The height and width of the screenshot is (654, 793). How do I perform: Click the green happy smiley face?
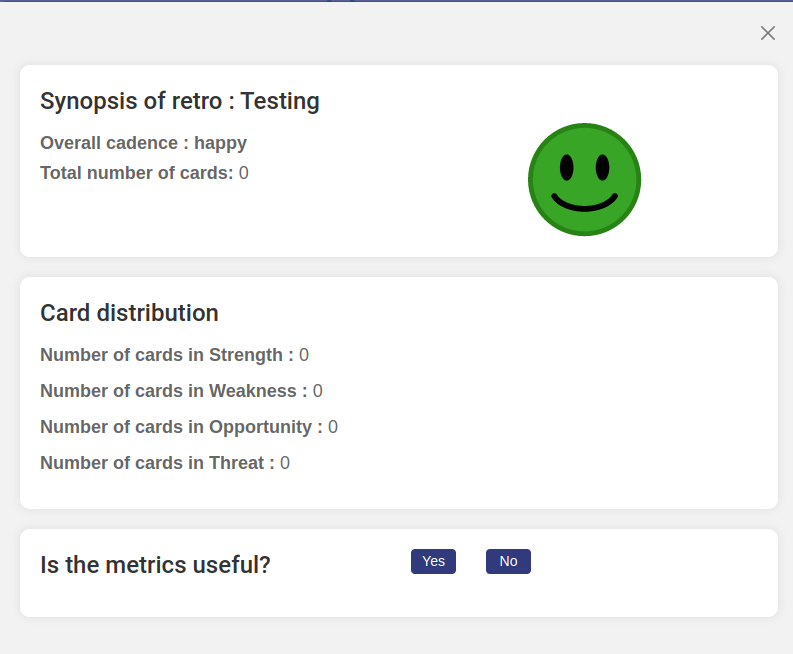click(x=584, y=180)
